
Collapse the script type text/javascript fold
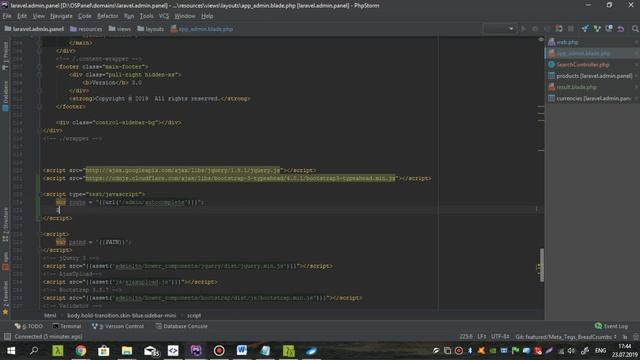coord(40,194)
